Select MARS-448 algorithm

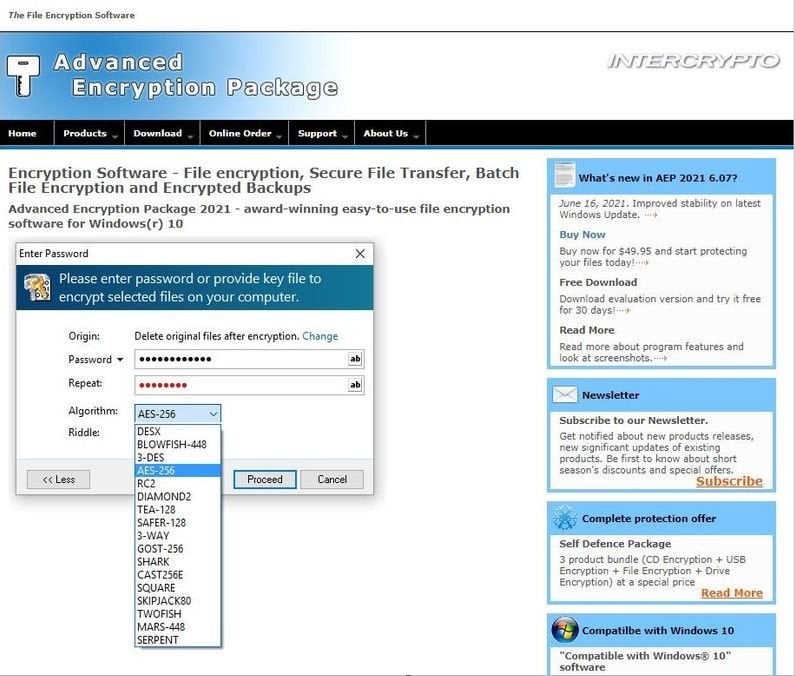click(x=177, y=627)
